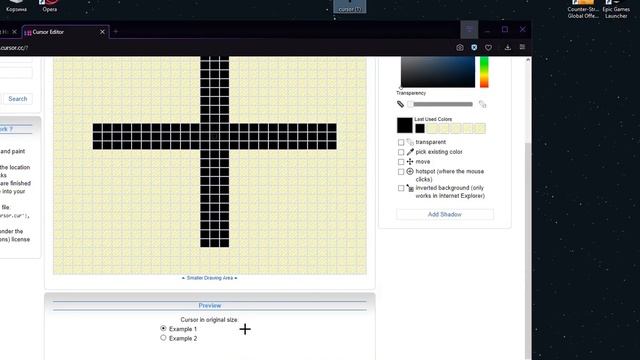Click the four-arrow move icon
This screenshot has height=360, width=640.
click(410, 162)
